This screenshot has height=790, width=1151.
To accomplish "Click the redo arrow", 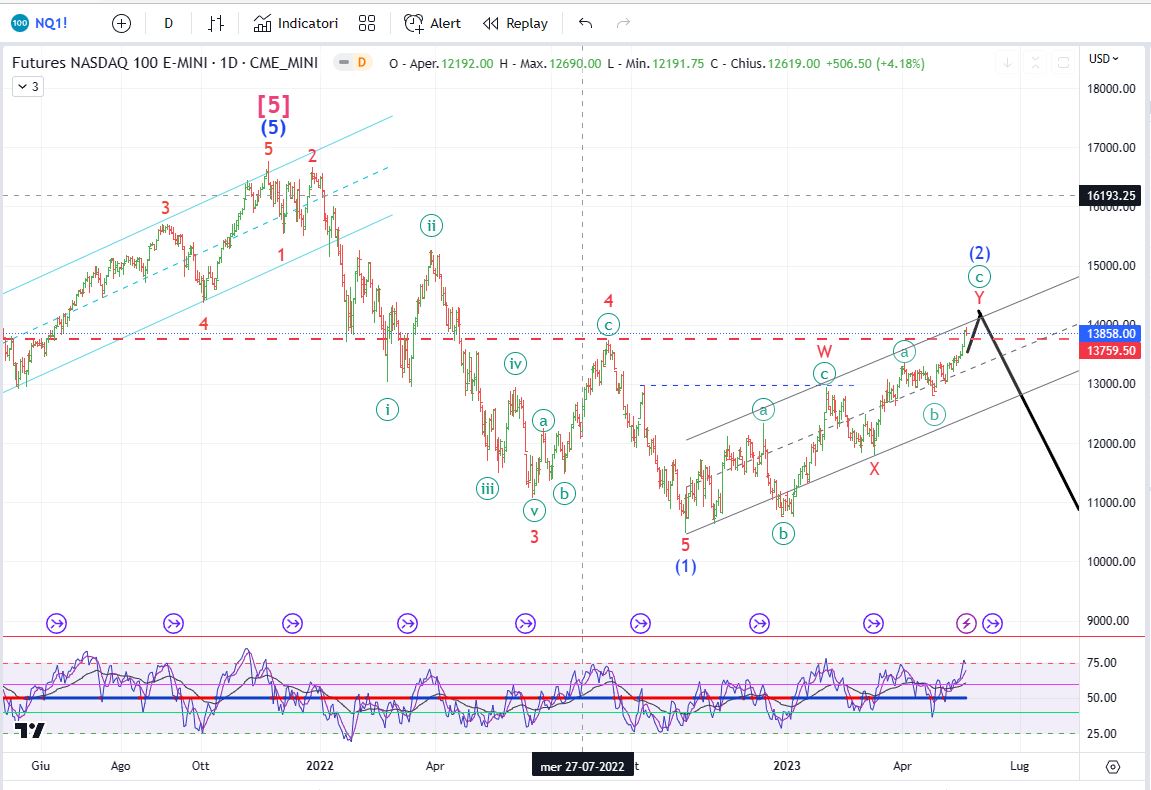I will pos(623,23).
